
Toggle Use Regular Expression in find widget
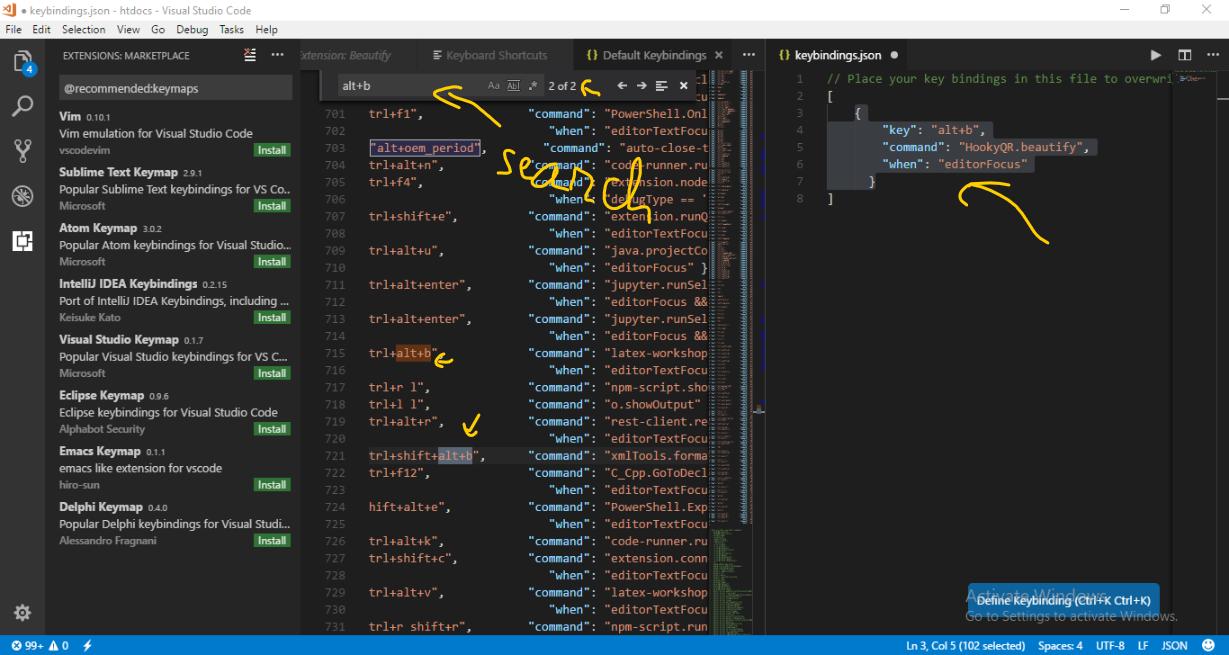click(x=533, y=86)
